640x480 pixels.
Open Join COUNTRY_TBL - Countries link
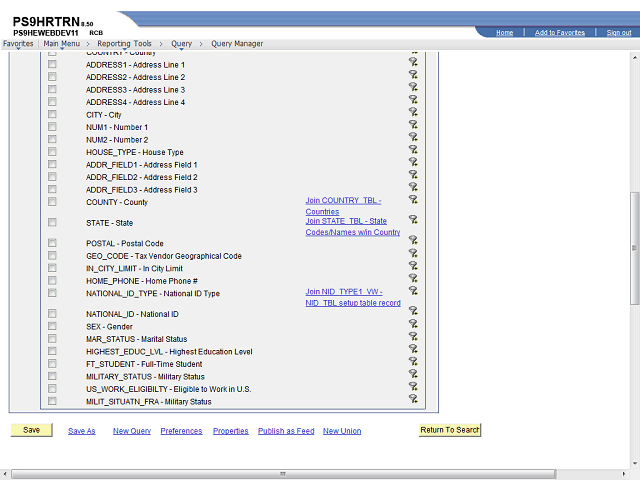pos(343,206)
